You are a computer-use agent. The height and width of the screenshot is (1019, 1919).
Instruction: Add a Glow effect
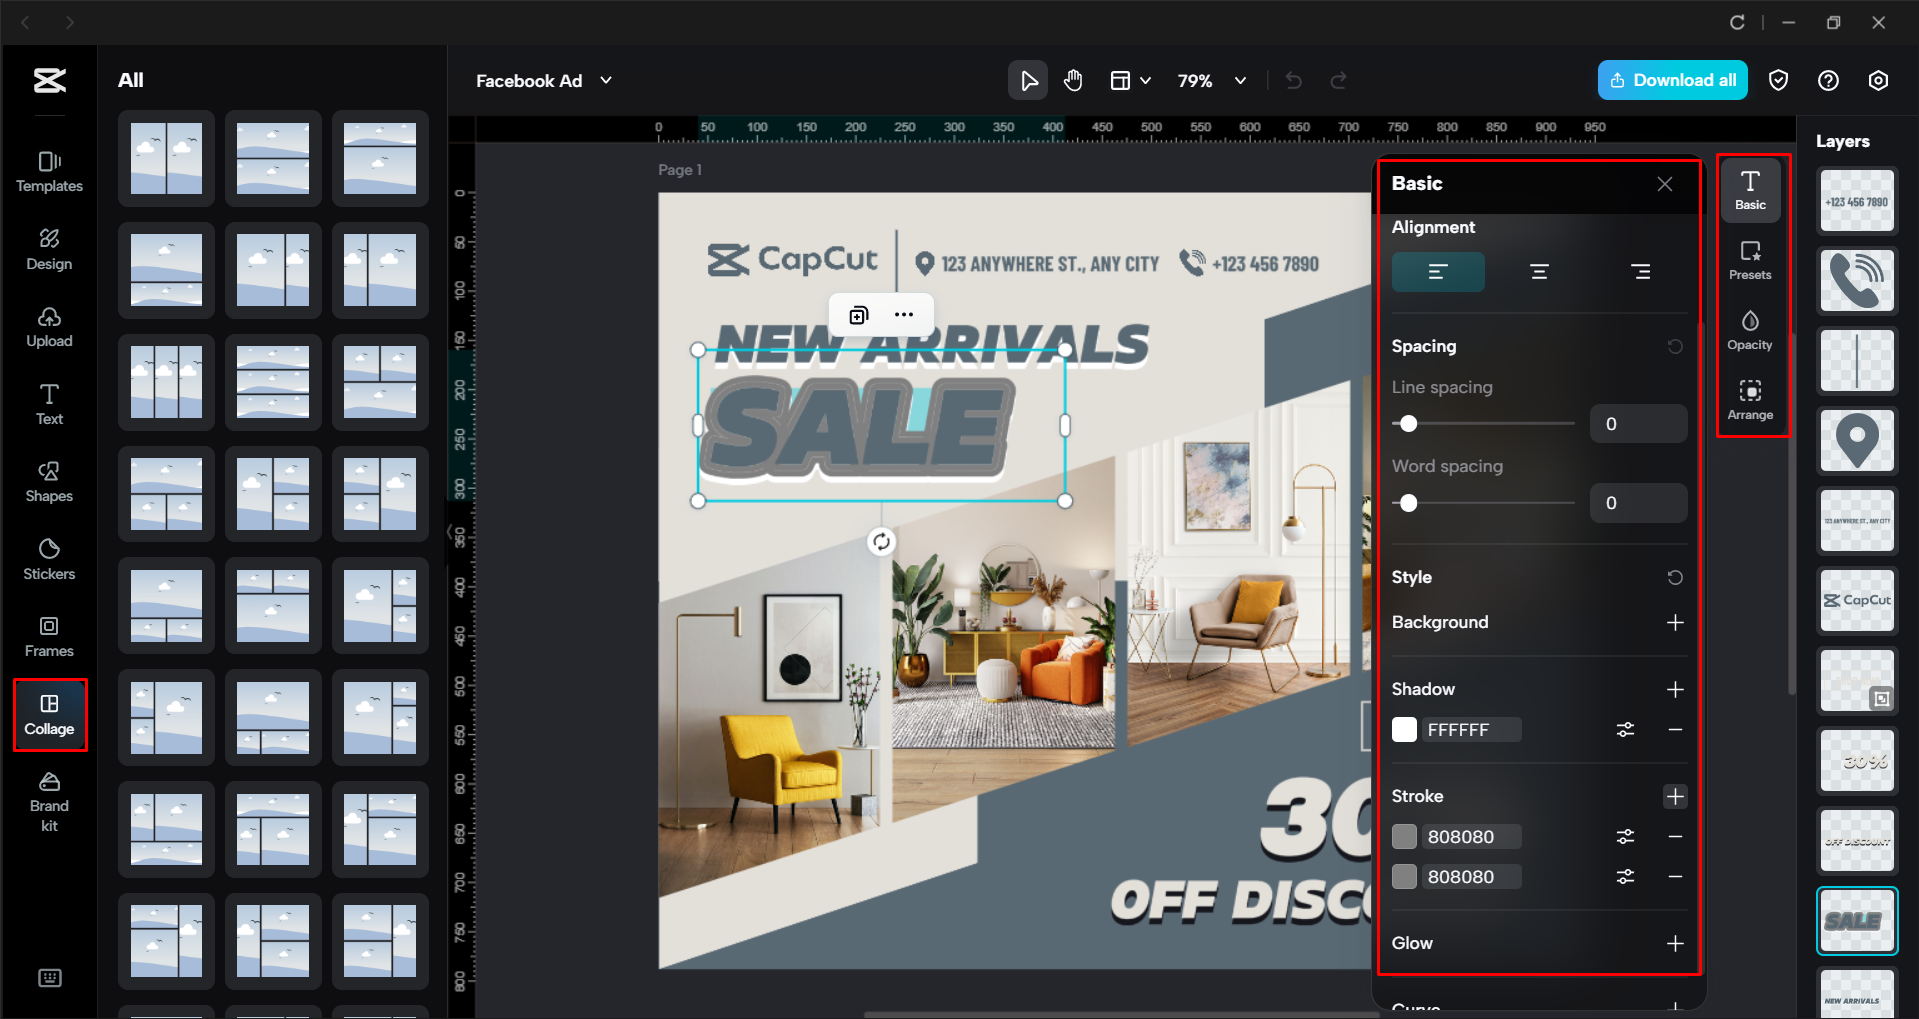pyautogui.click(x=1676, y=942)
